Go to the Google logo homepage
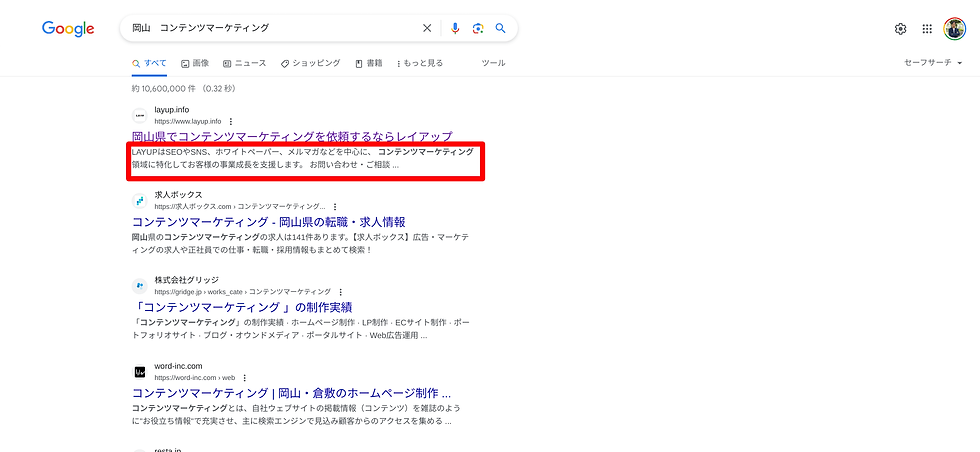980x452 pixels. point(68,29)
